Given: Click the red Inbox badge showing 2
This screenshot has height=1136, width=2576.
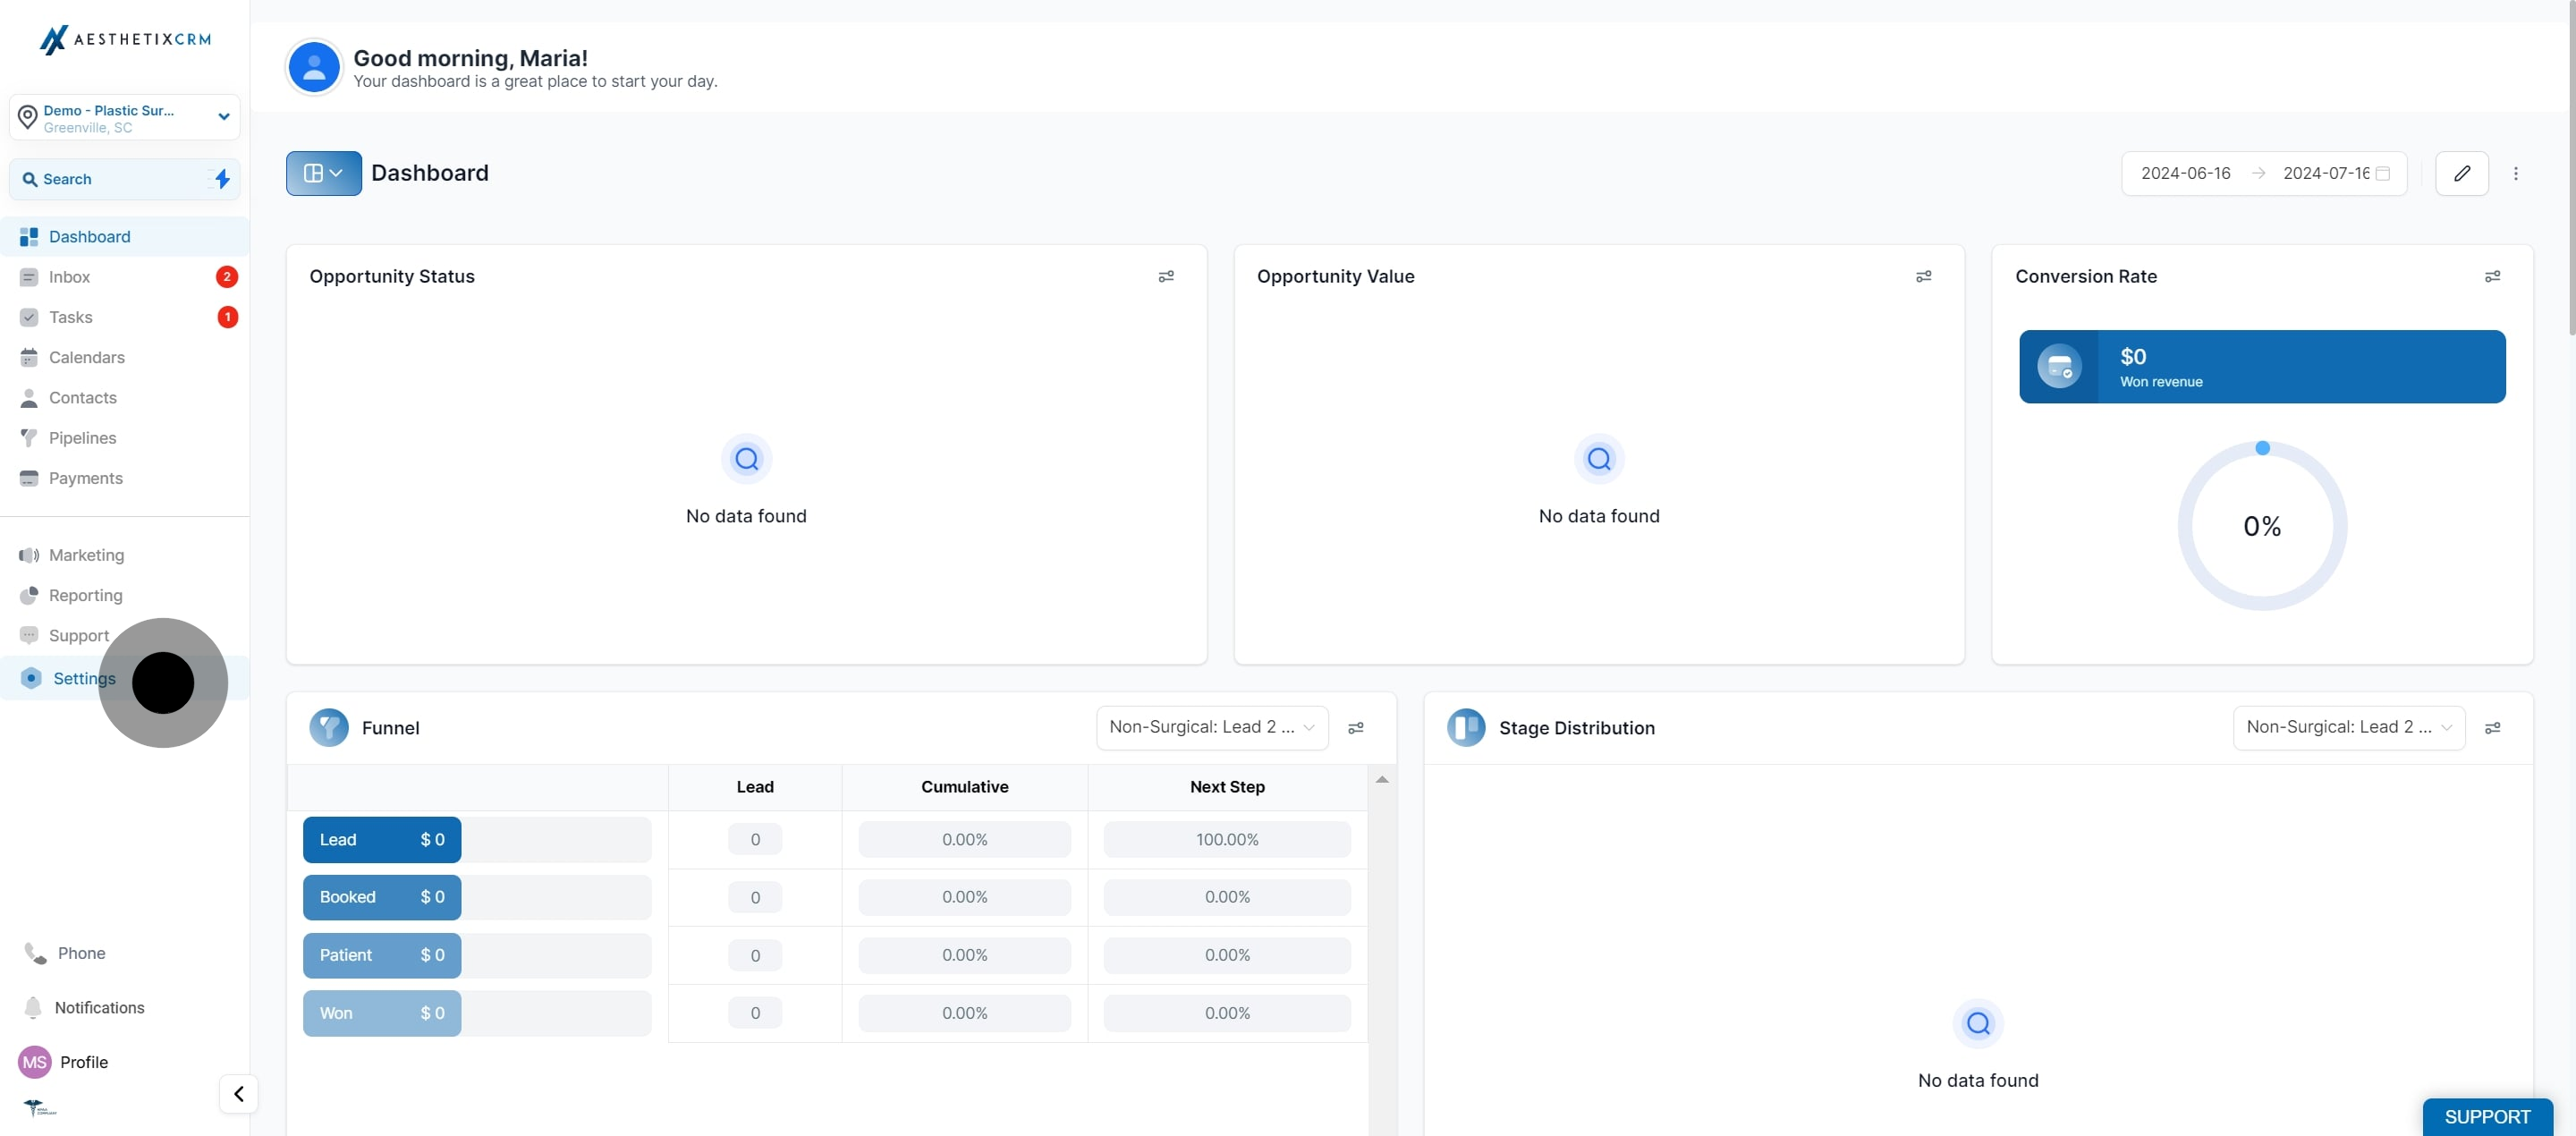Looking at the screenshot, I should click(x=227, y=277).
